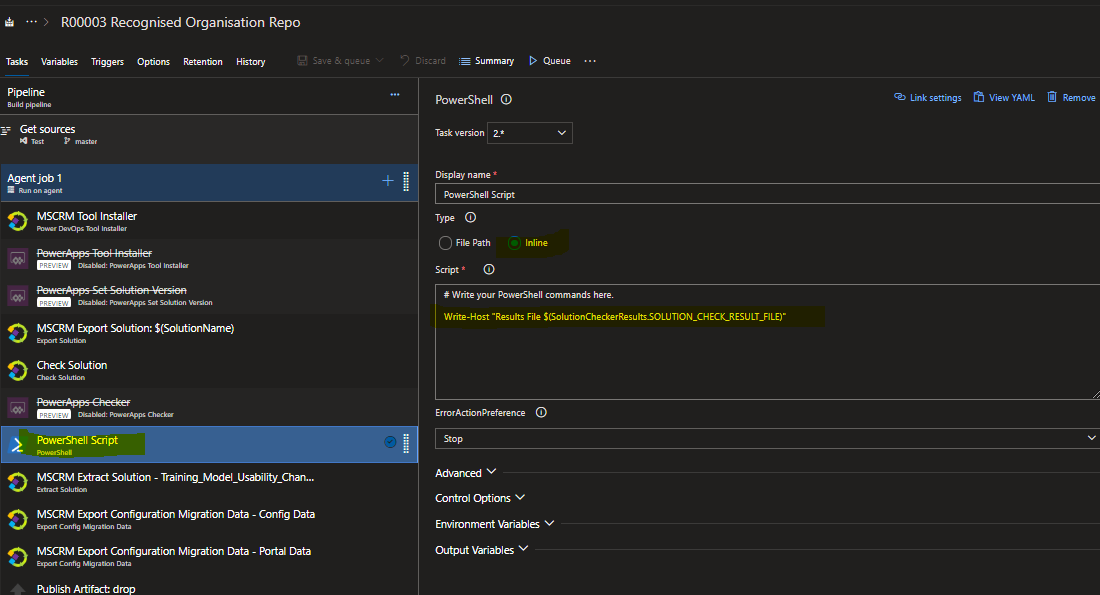The height and width of the screenshot is (595, 1100).
Task: Open the Task version dropdown
Action: (529, 132)
